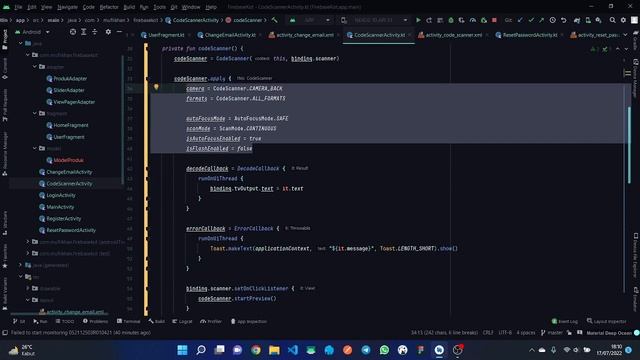Open Google Chrome from taskbar
The height and width of the screenshot is (360, 640).
tap(256, 350)
